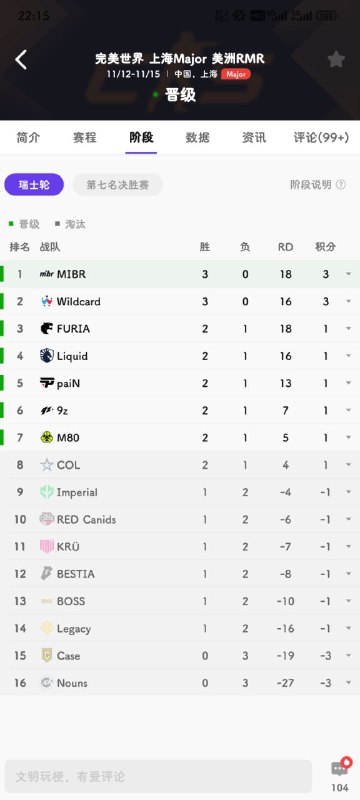Click the red Major tag

(236, 74)
